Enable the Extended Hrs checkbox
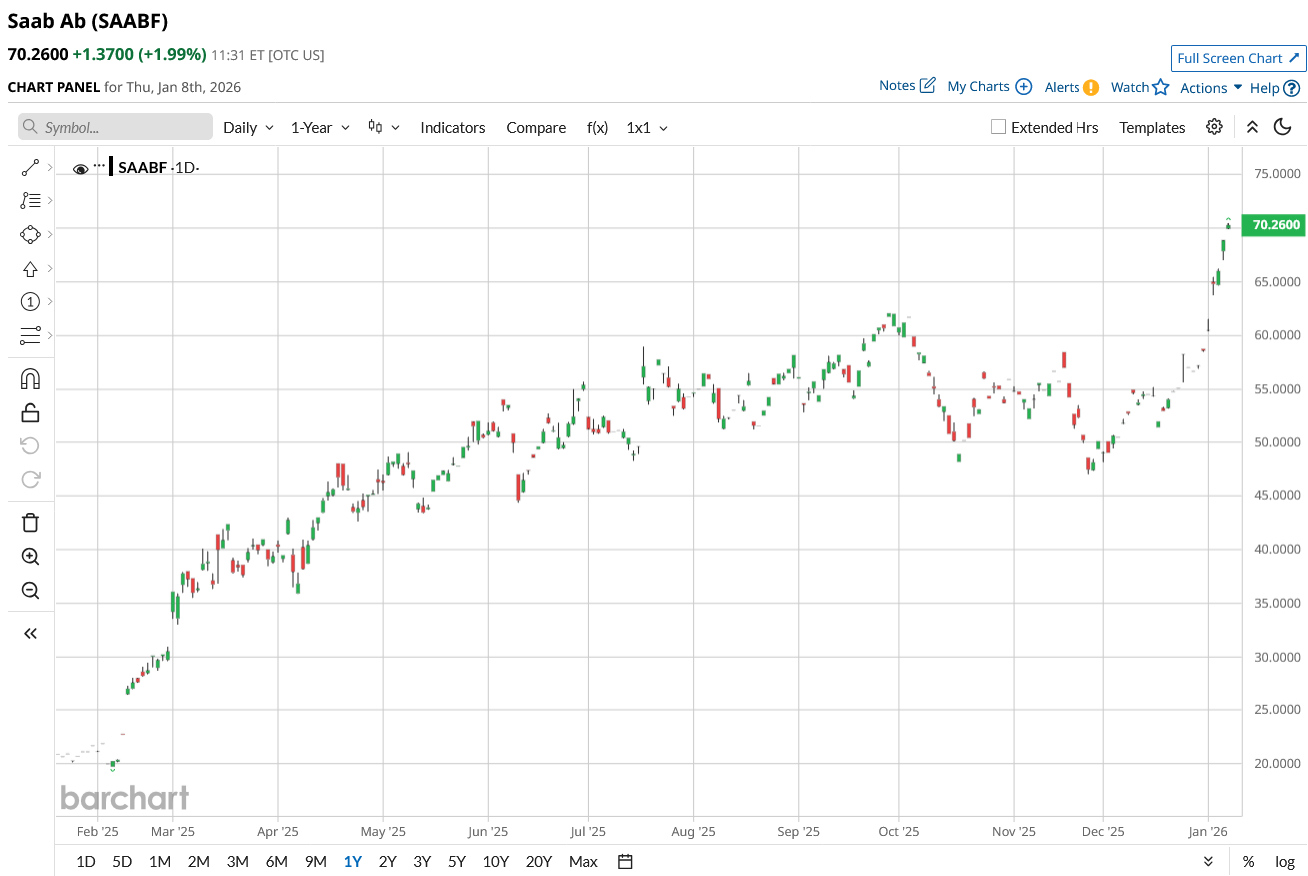This screenshot has height=876, width=1308. pos(998,127)
